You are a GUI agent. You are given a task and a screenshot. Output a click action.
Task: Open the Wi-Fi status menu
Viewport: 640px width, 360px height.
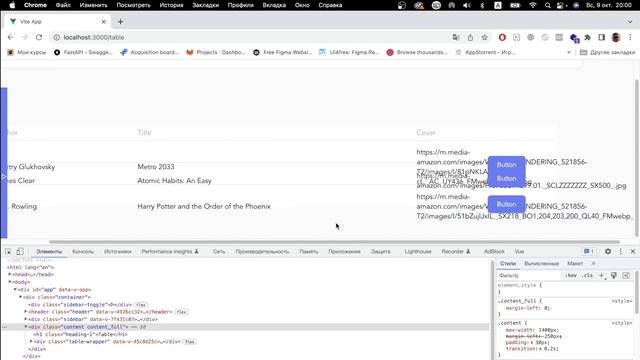click(533, 5)
